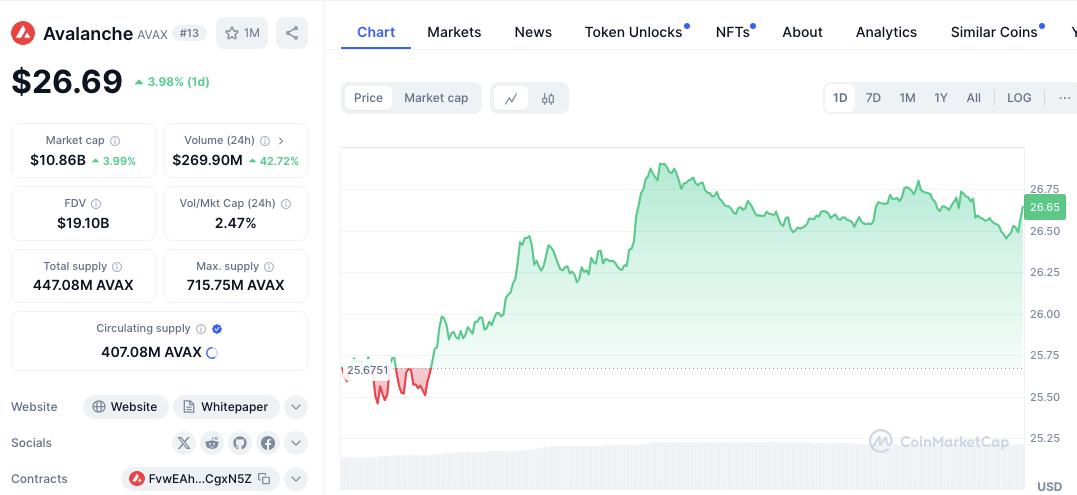Switch to candlestick chart view

coord(547,98)
